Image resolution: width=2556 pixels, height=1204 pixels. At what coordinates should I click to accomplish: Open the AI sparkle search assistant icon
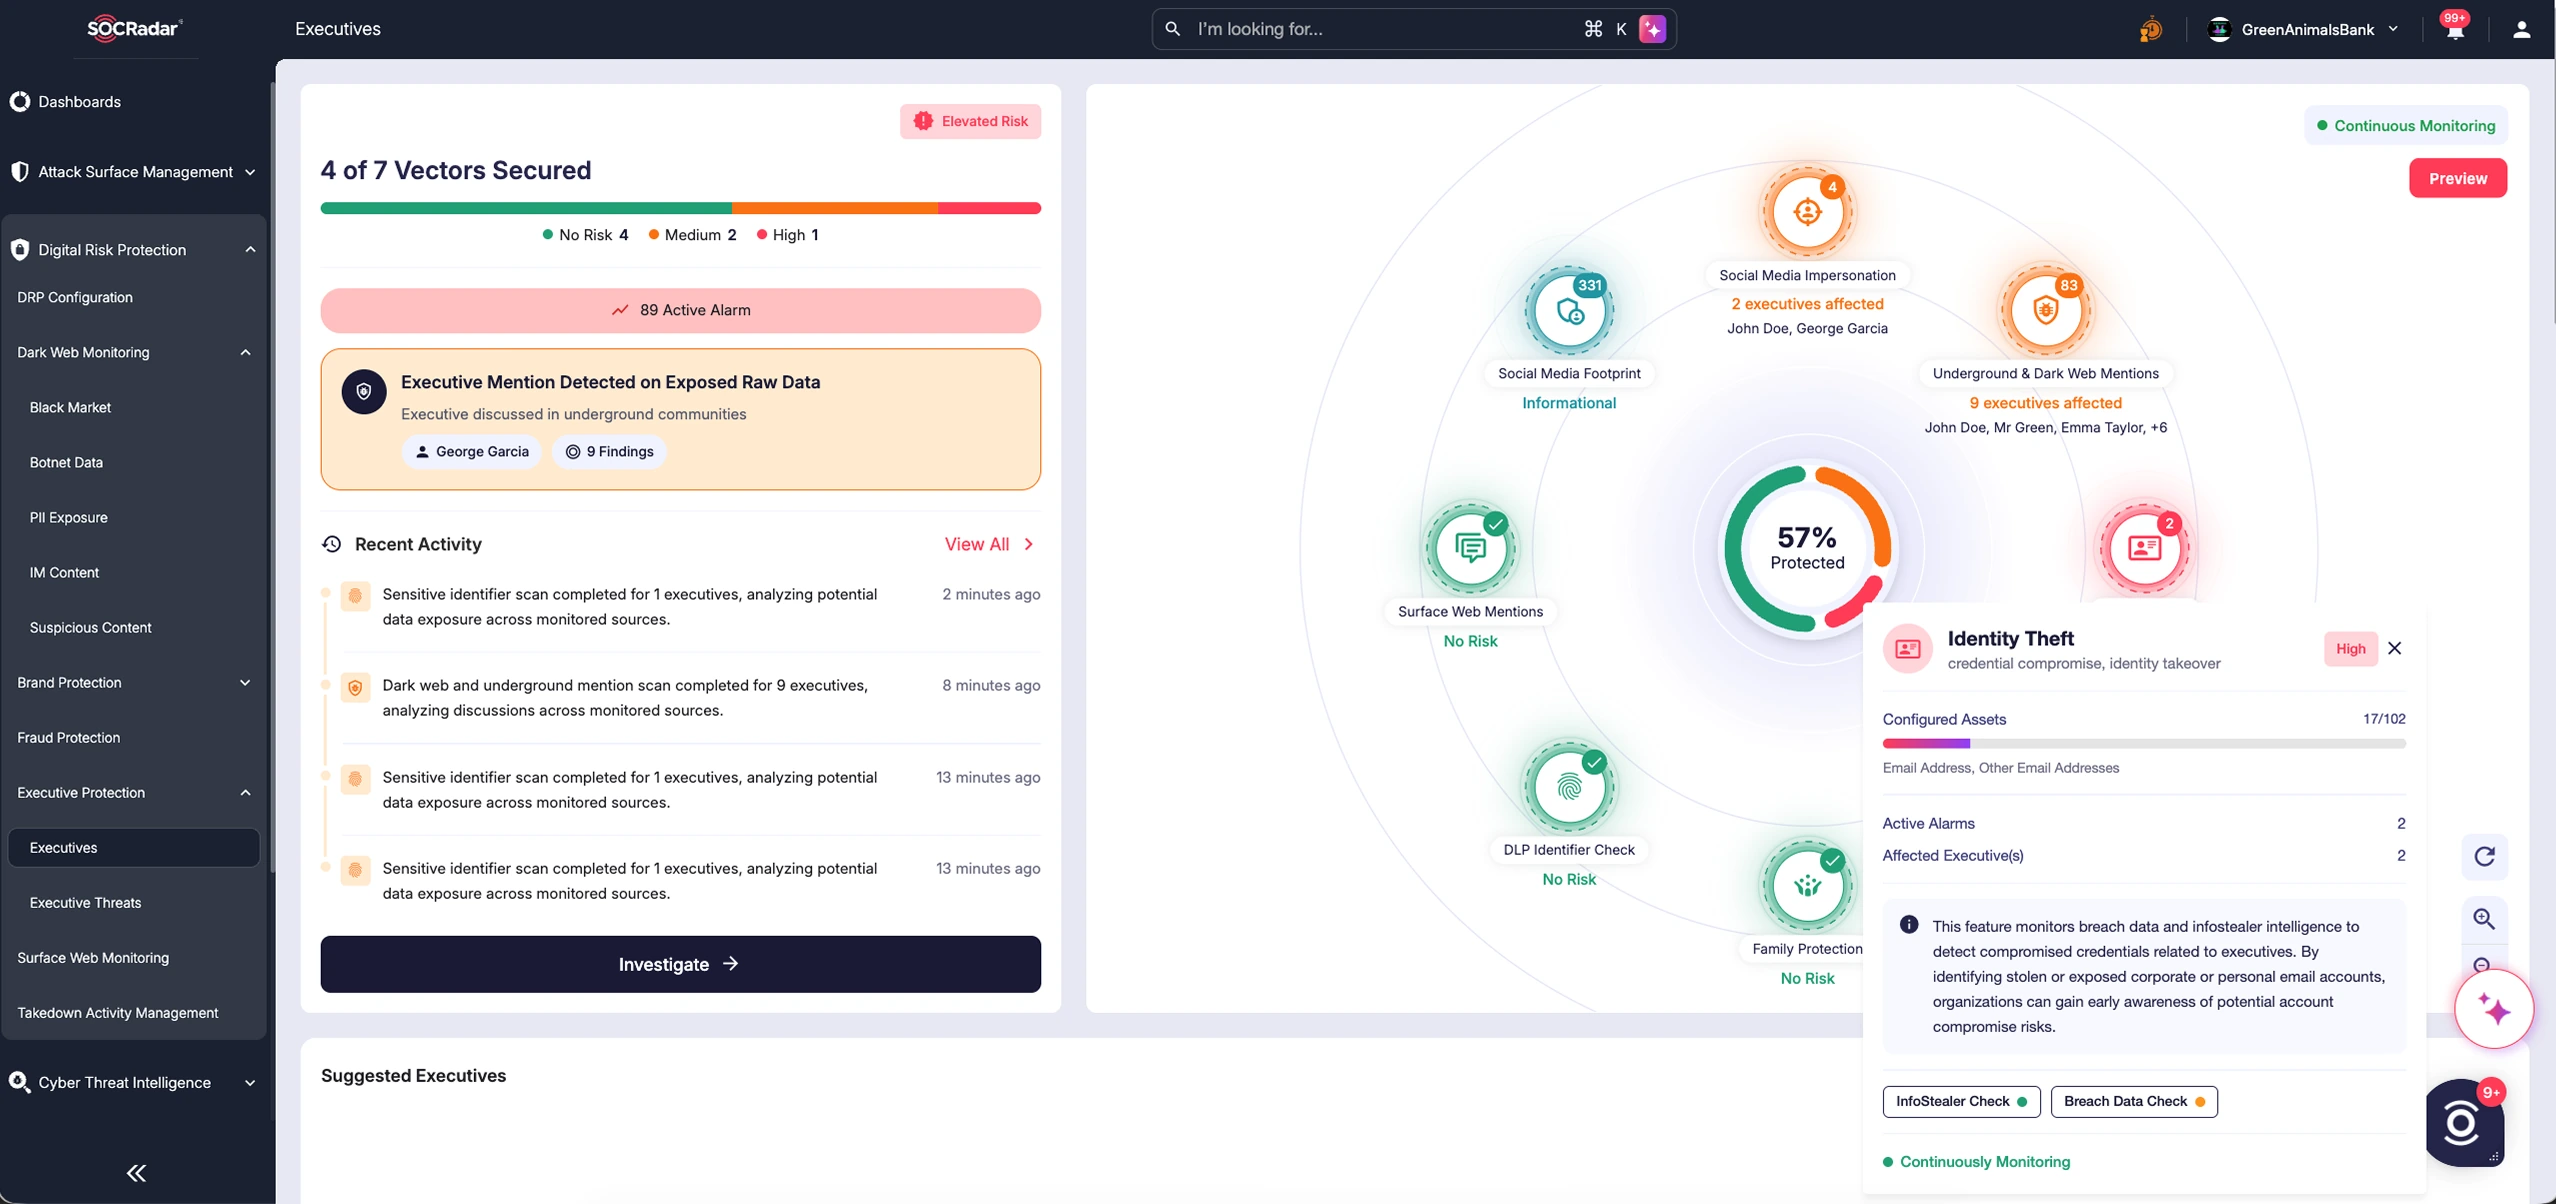pyautogui.click(x=1652, y=29)
